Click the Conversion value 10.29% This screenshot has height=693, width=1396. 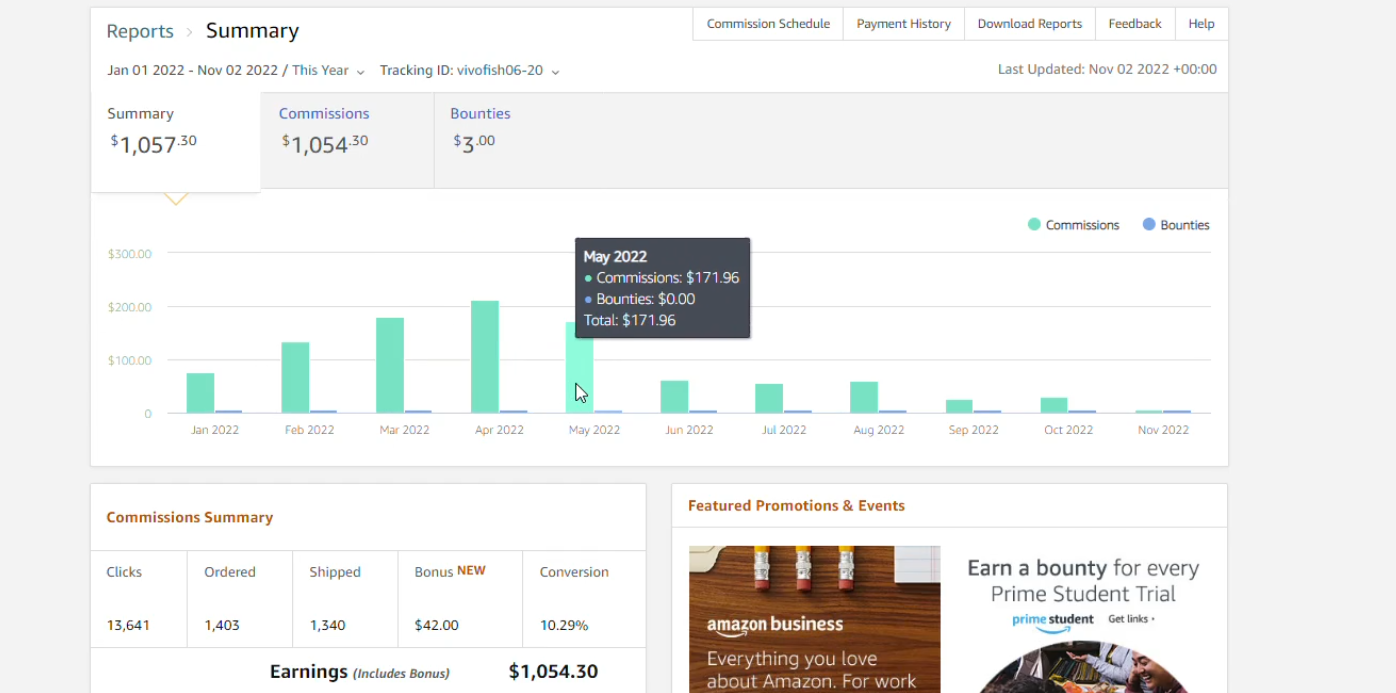[x=564, y=625]
